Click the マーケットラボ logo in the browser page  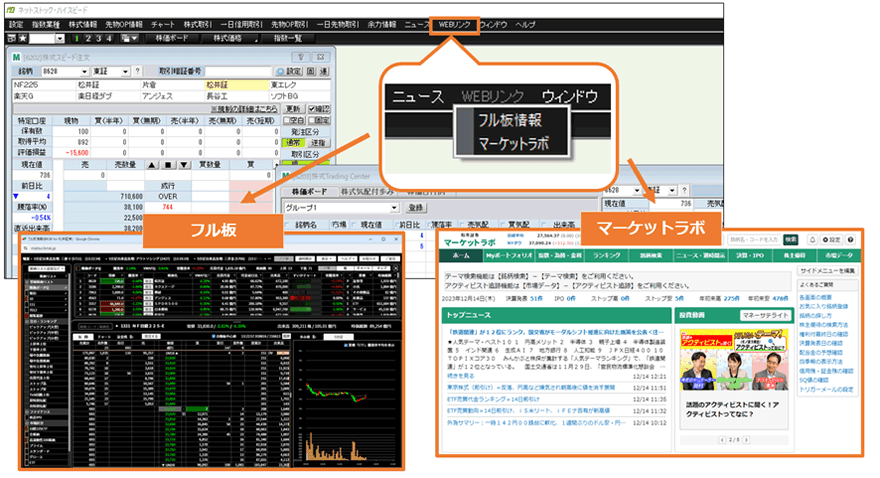pos(470,241)
